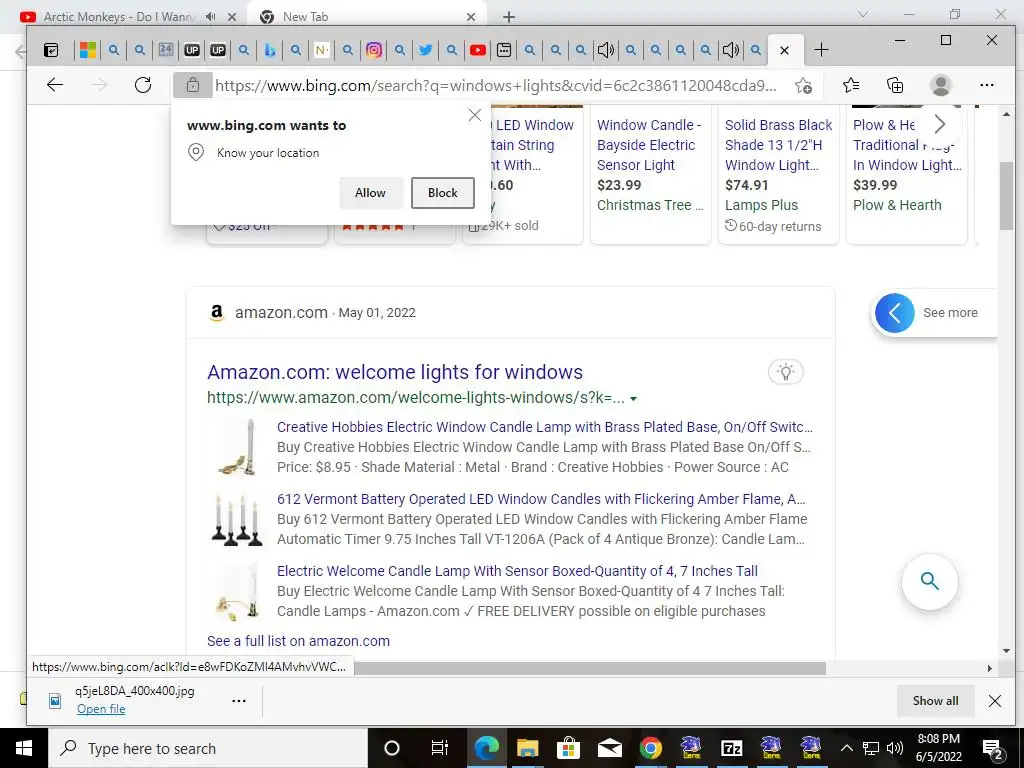The height and width of the screenshot is (768, 1024).
Task: Open 612 Vermont Battery Operated LED Candles link
Action: (541, 499)
